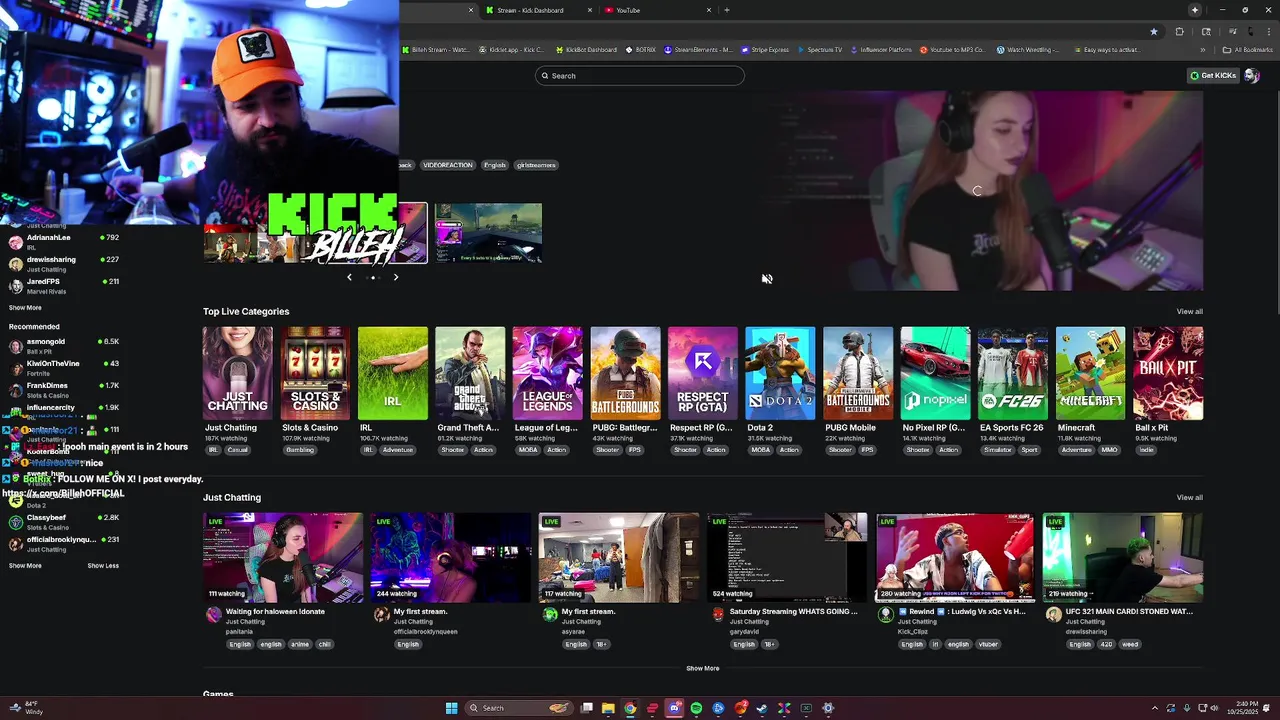Screen dimensions: 1280x720
Task: Open the weather widget showing Windy
Action: [25, 708]
